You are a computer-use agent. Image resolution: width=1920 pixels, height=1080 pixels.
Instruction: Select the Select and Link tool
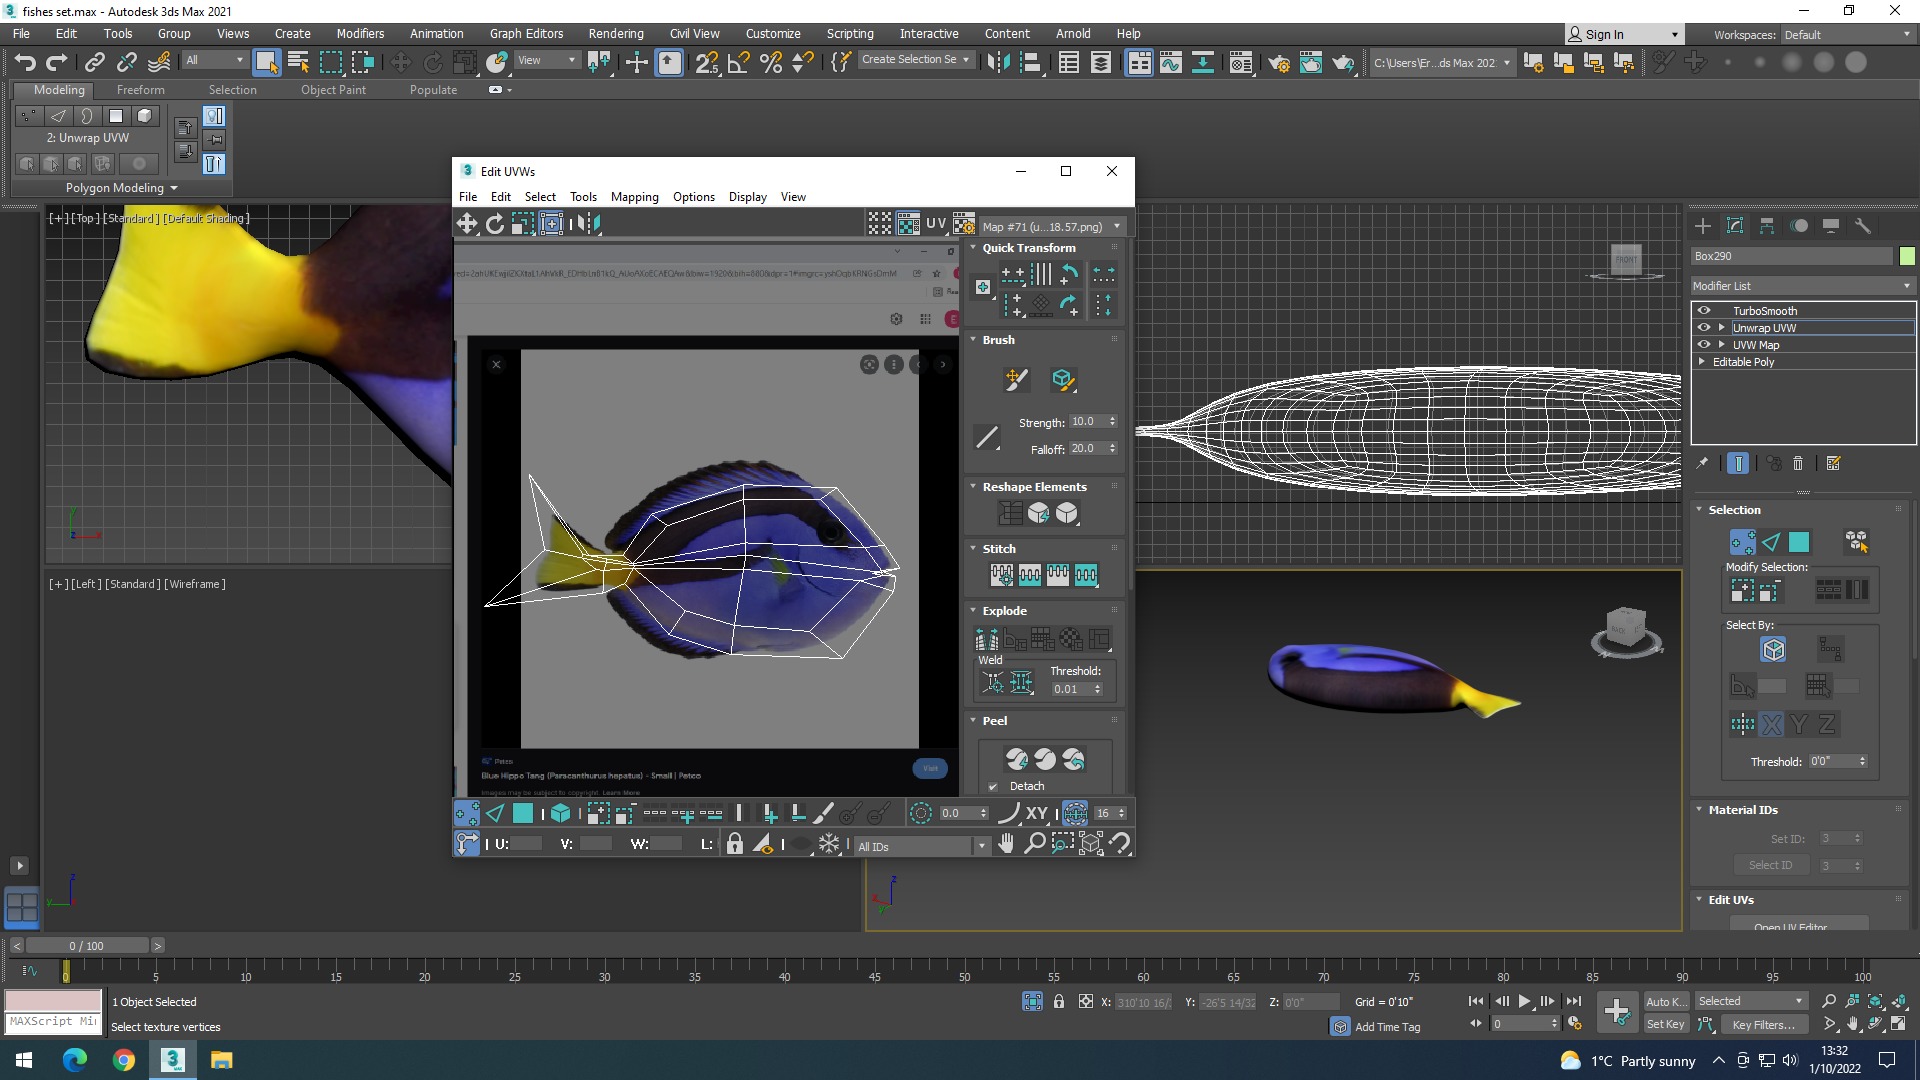[x=94, y=62]
